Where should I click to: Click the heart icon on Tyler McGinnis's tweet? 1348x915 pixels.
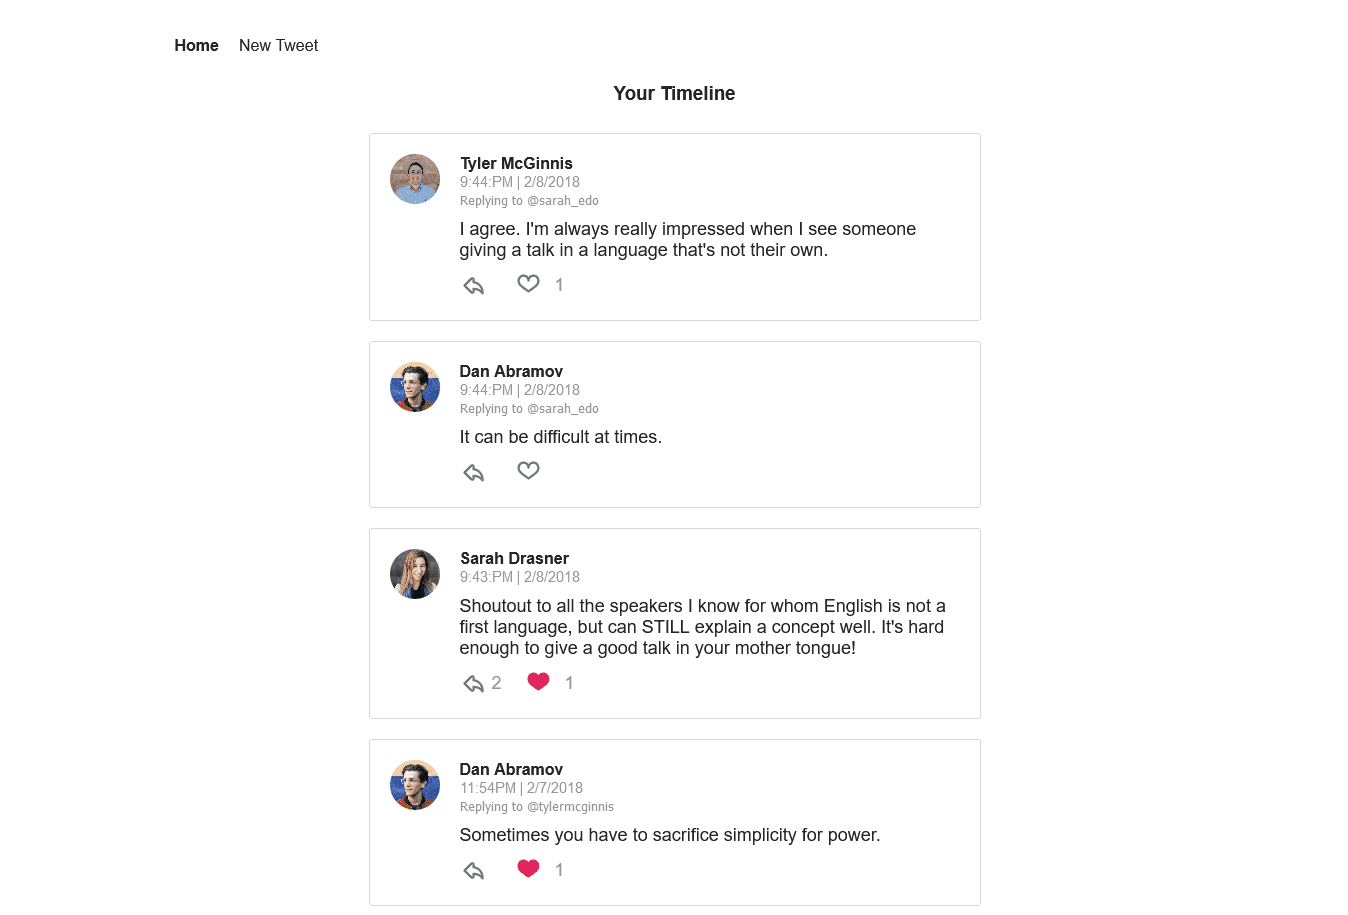tap(528, 283)
